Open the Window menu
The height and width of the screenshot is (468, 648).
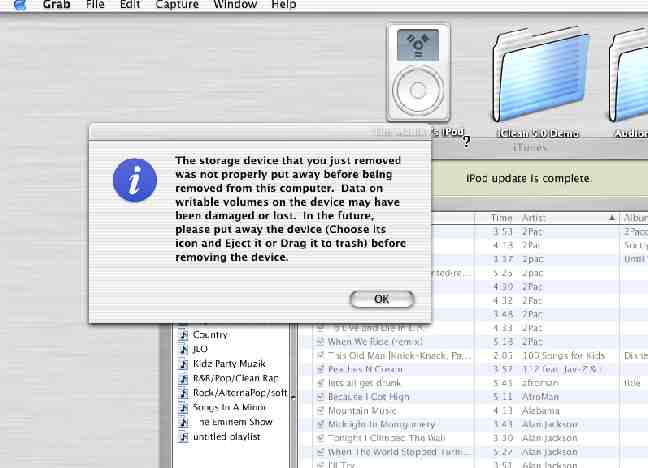[235, 5]
